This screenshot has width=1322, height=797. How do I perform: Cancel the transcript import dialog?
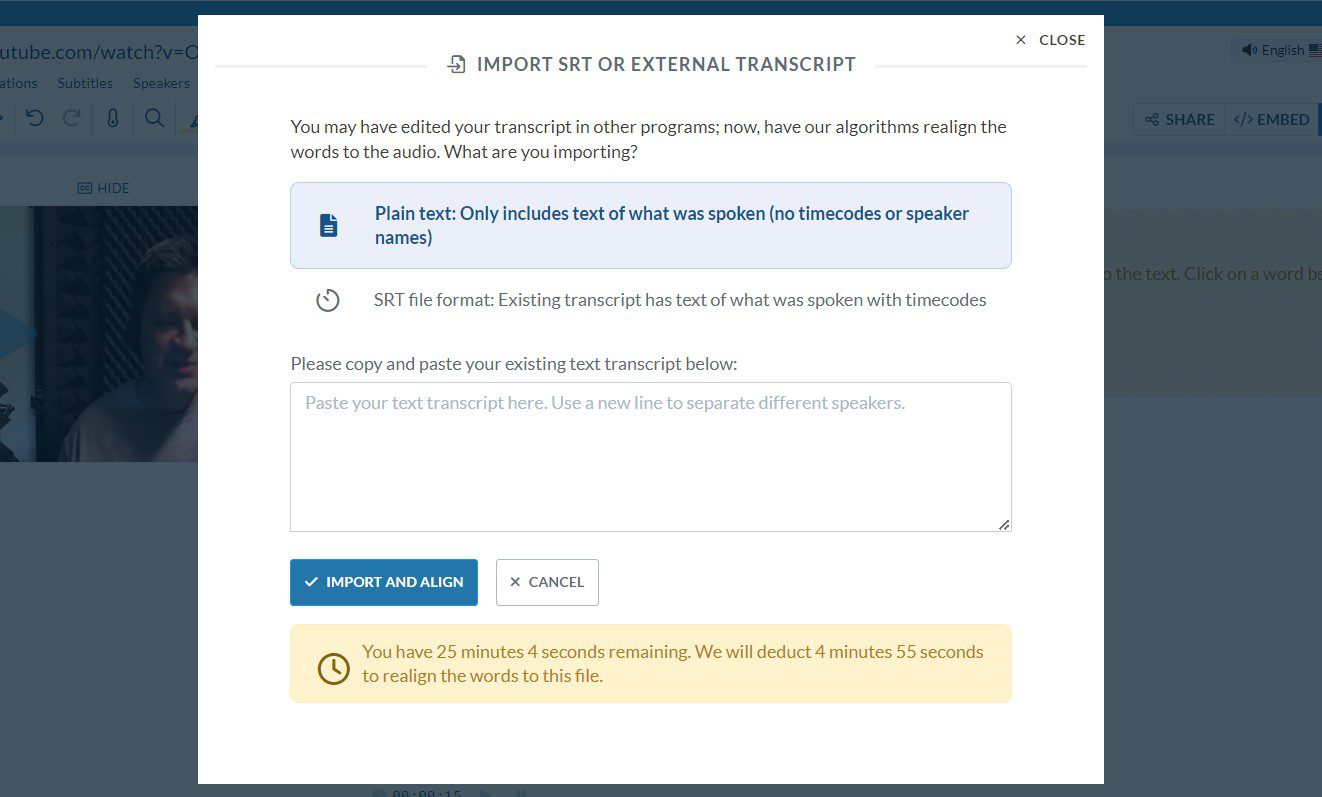547,581
